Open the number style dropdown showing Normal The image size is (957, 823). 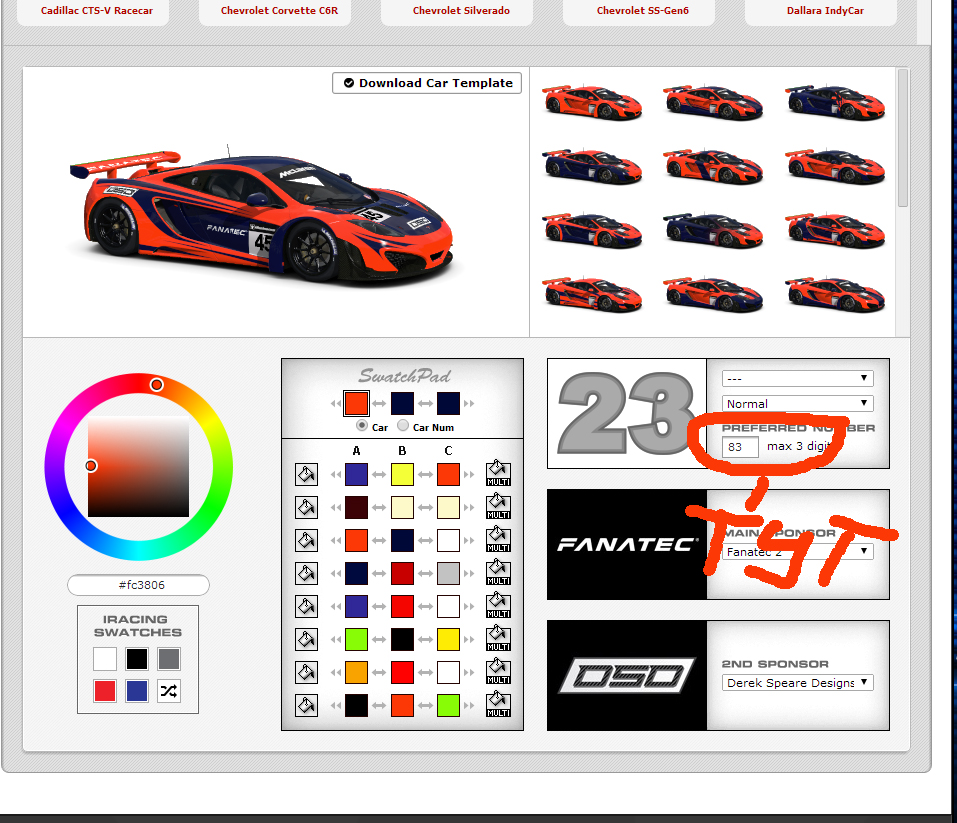click(797, 404)
